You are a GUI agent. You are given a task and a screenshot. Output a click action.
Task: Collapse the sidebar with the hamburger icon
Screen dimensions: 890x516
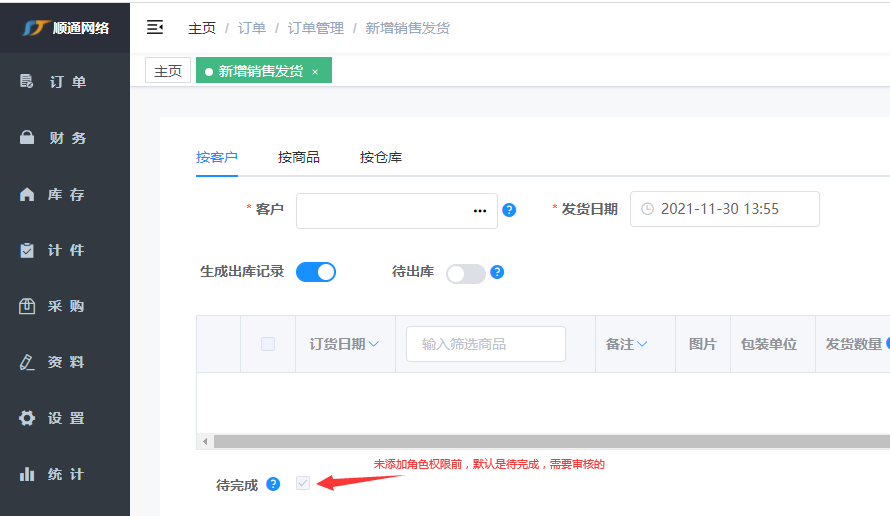(x=155, y=27)
